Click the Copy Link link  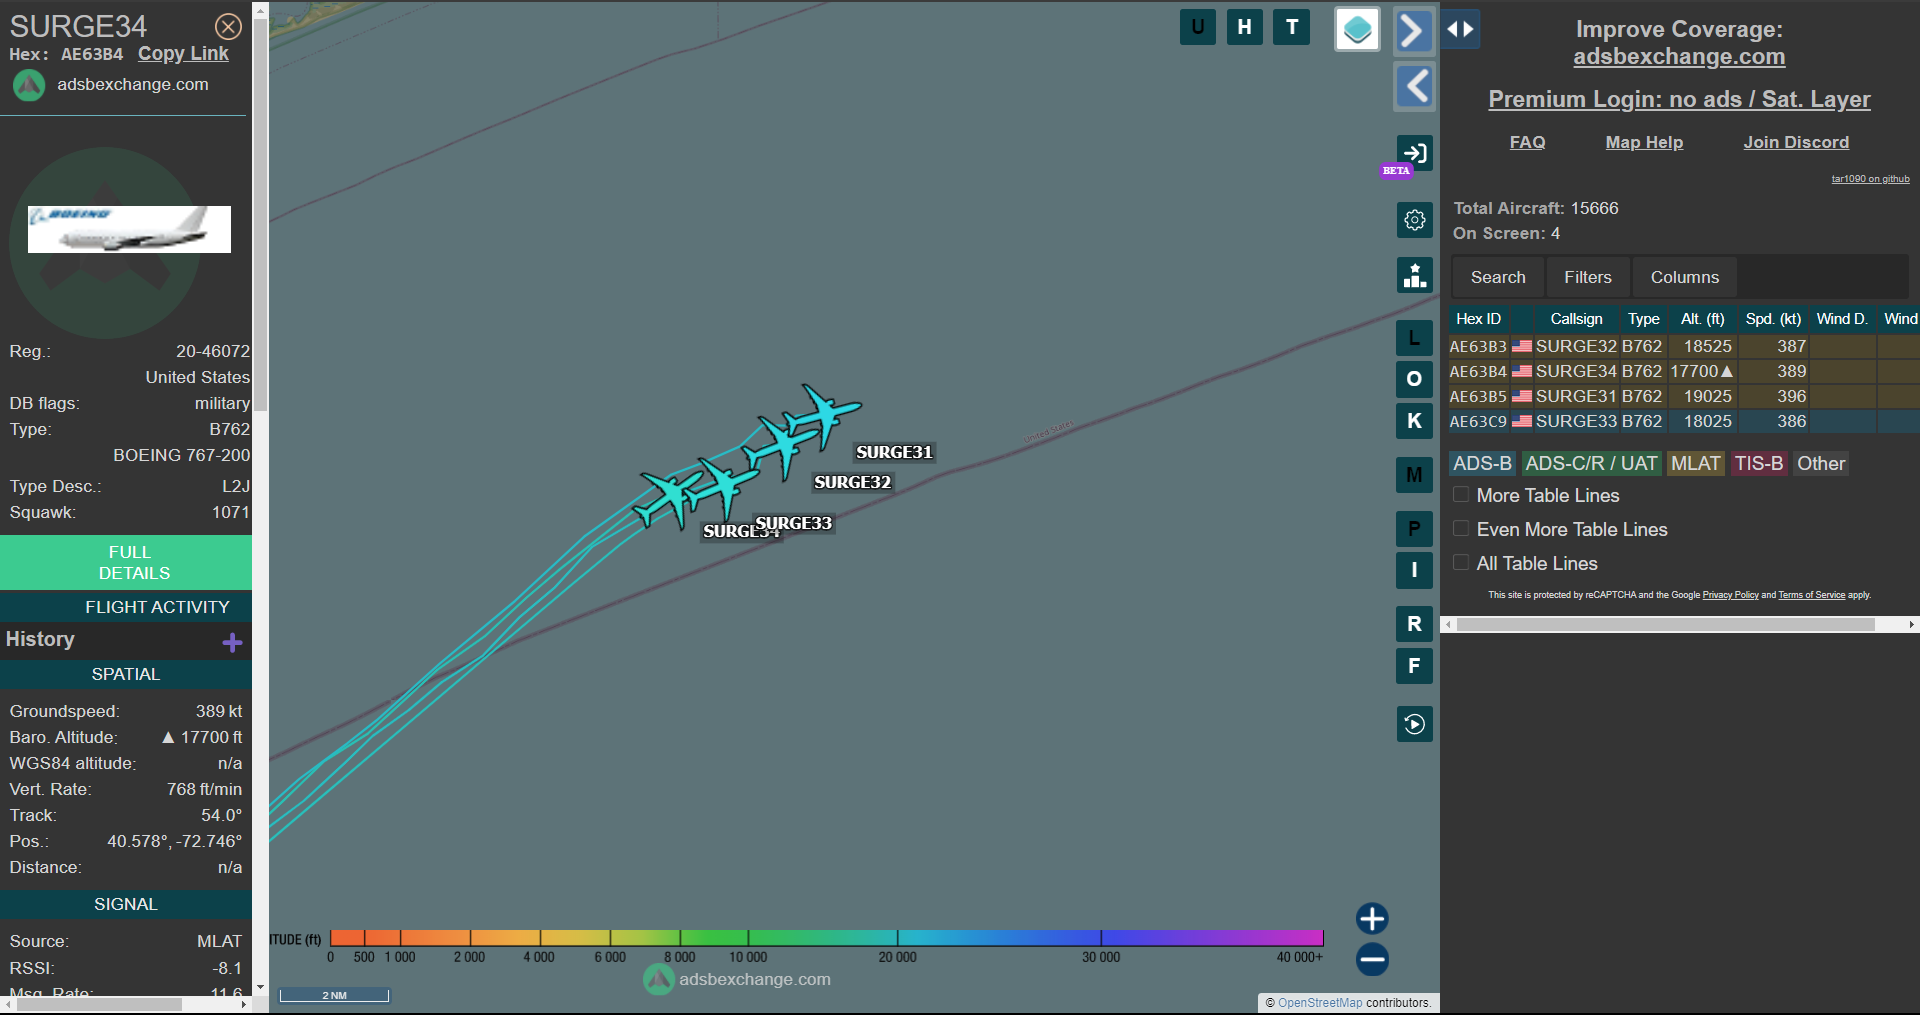click(183, 54)
